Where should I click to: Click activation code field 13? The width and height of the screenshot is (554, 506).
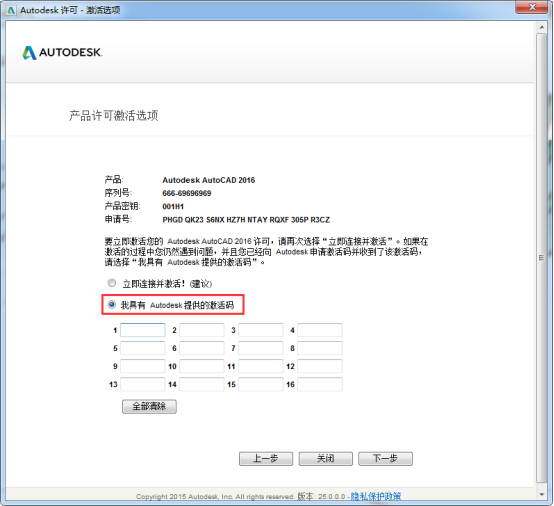143,384
